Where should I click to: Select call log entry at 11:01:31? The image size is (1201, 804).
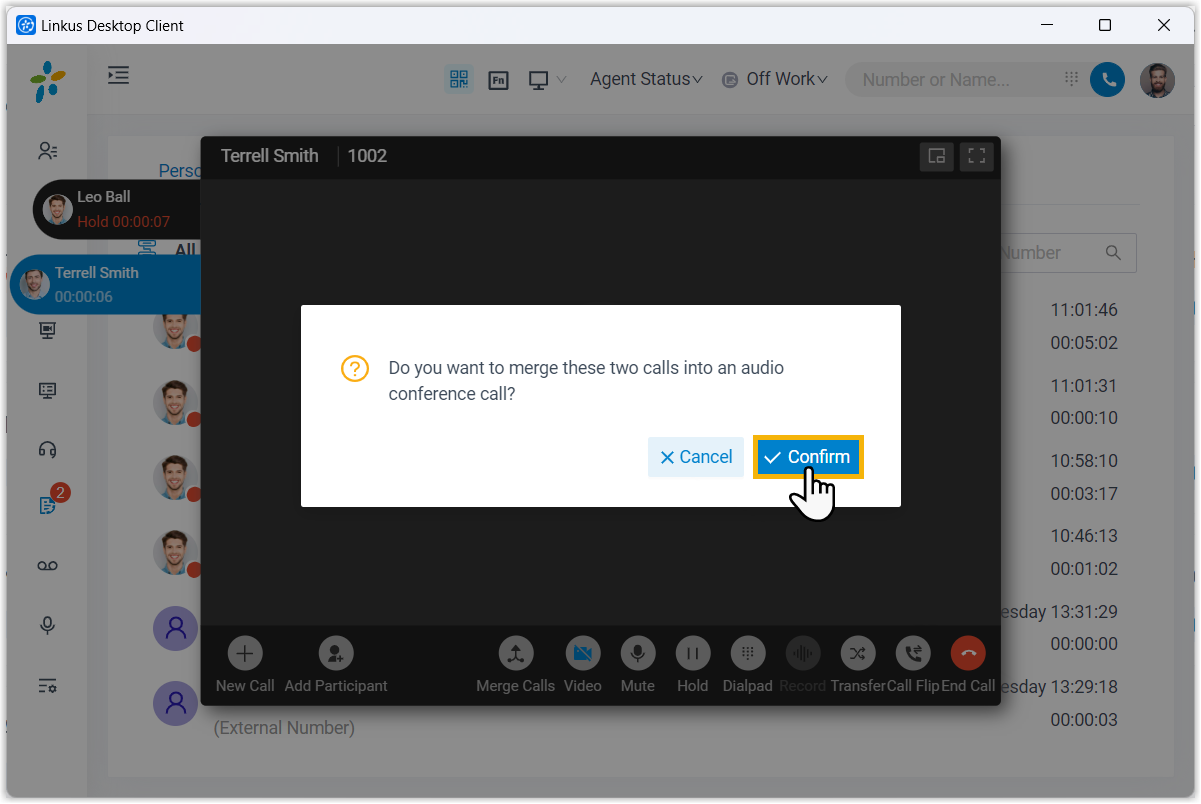click(1084, 385)
